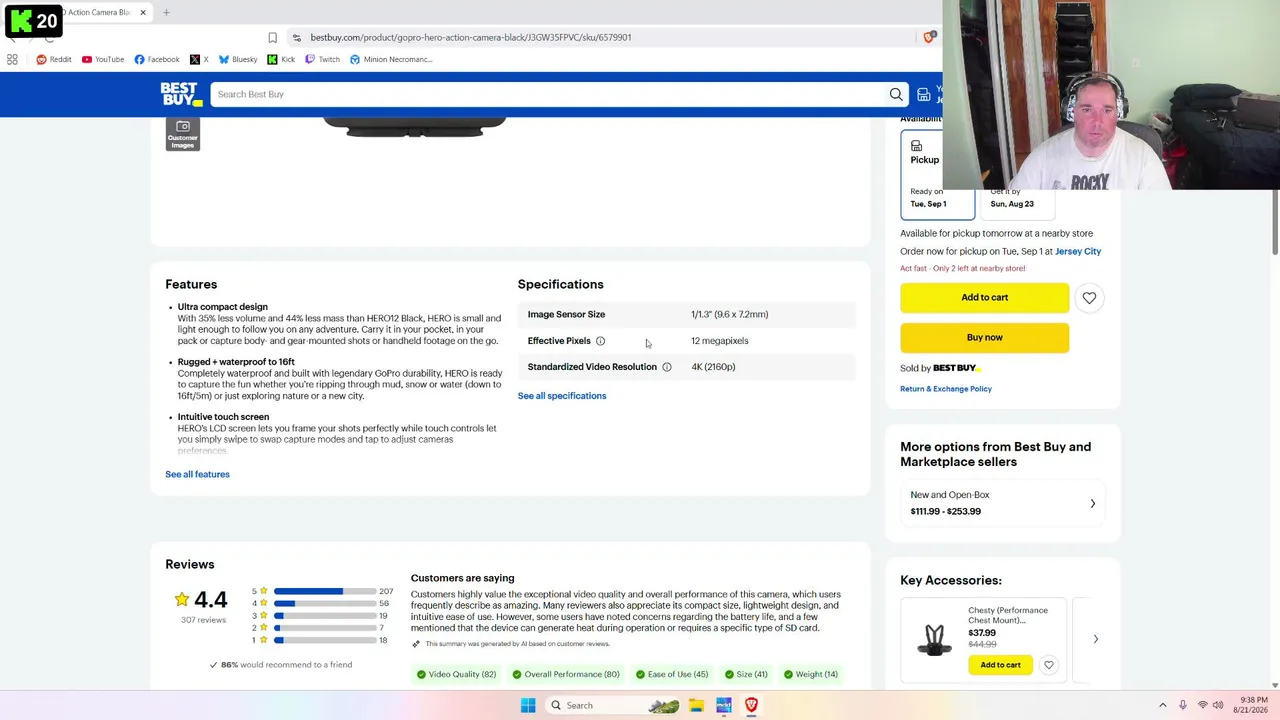Open the Windows Start menu
This screenshot has width=1280, height=720.
pyautogui.click(x=528, y=705)
